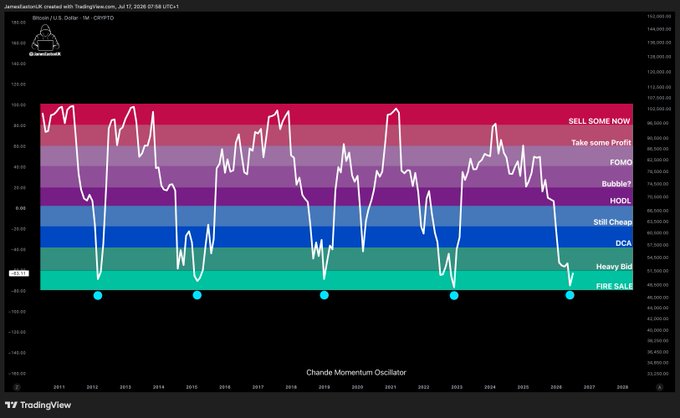Click the Bitcoin / U.S. Dollar symbol title
This screenshot has width=680, height=418.
click(x=73, y=18)
